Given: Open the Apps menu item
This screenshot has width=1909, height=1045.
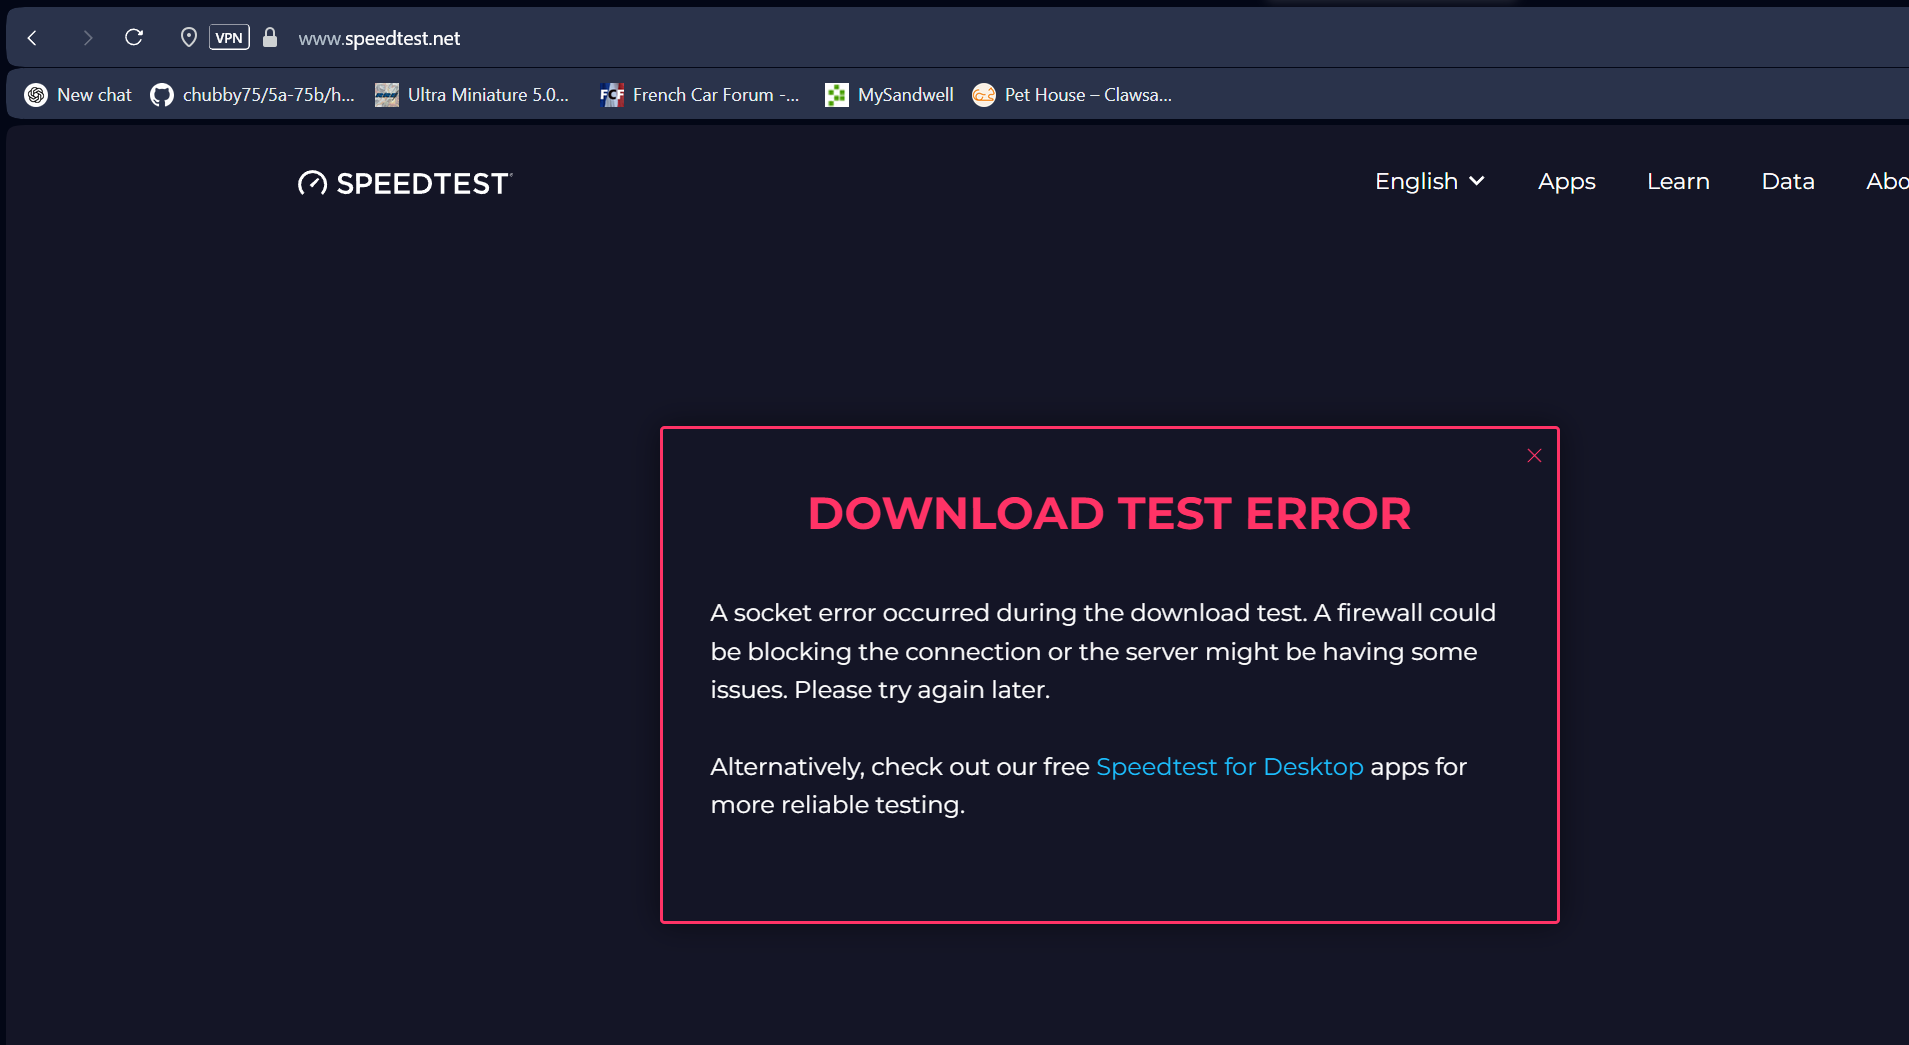Looking at the screenshot, I should click(x=1567, y=181).
